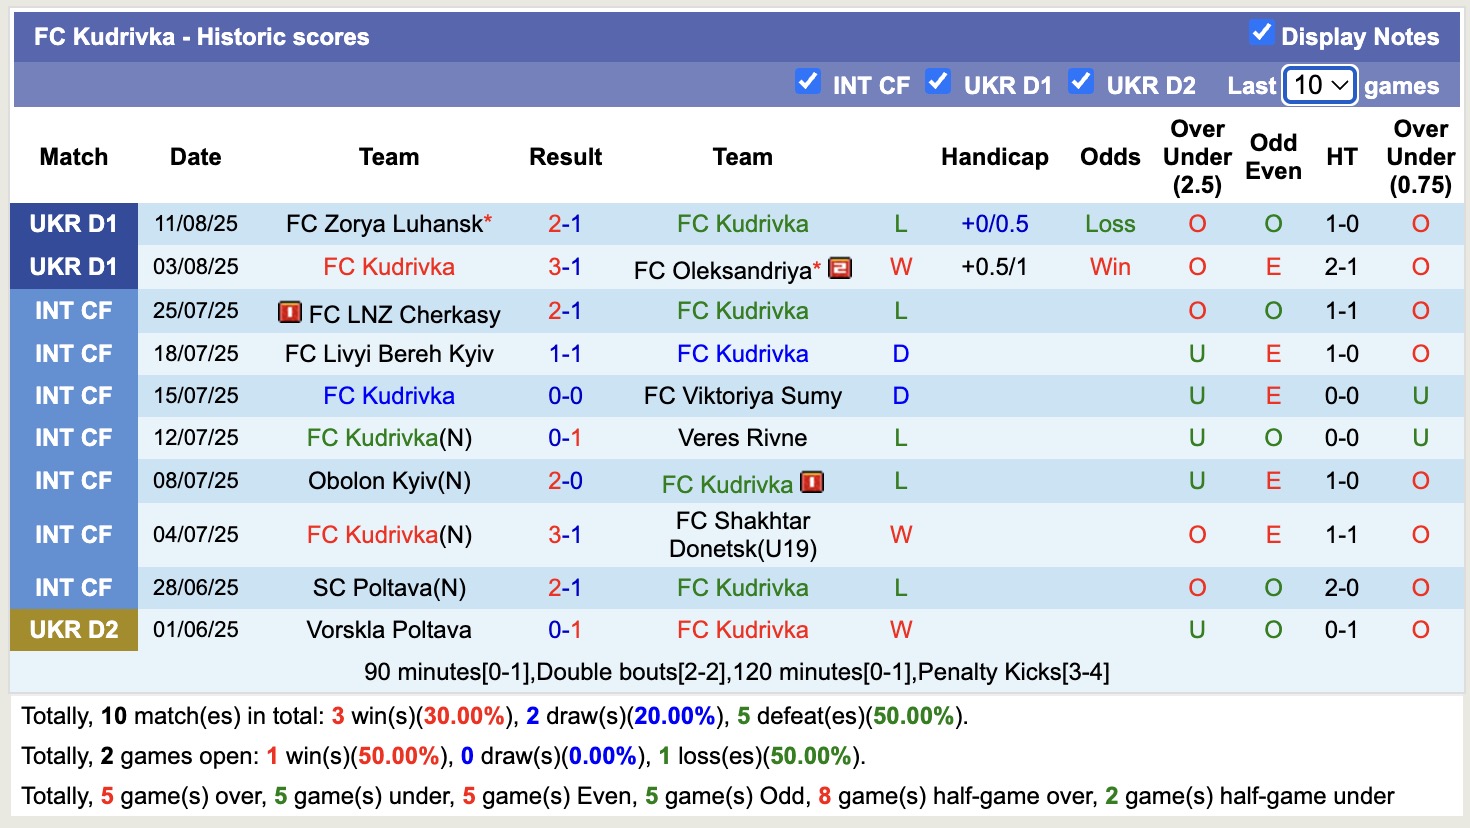Image resolution: width=1470 pixels, height=828 pixels.
Task: Open the FC Zorya Luhansk team link
Action: [380, 223]
